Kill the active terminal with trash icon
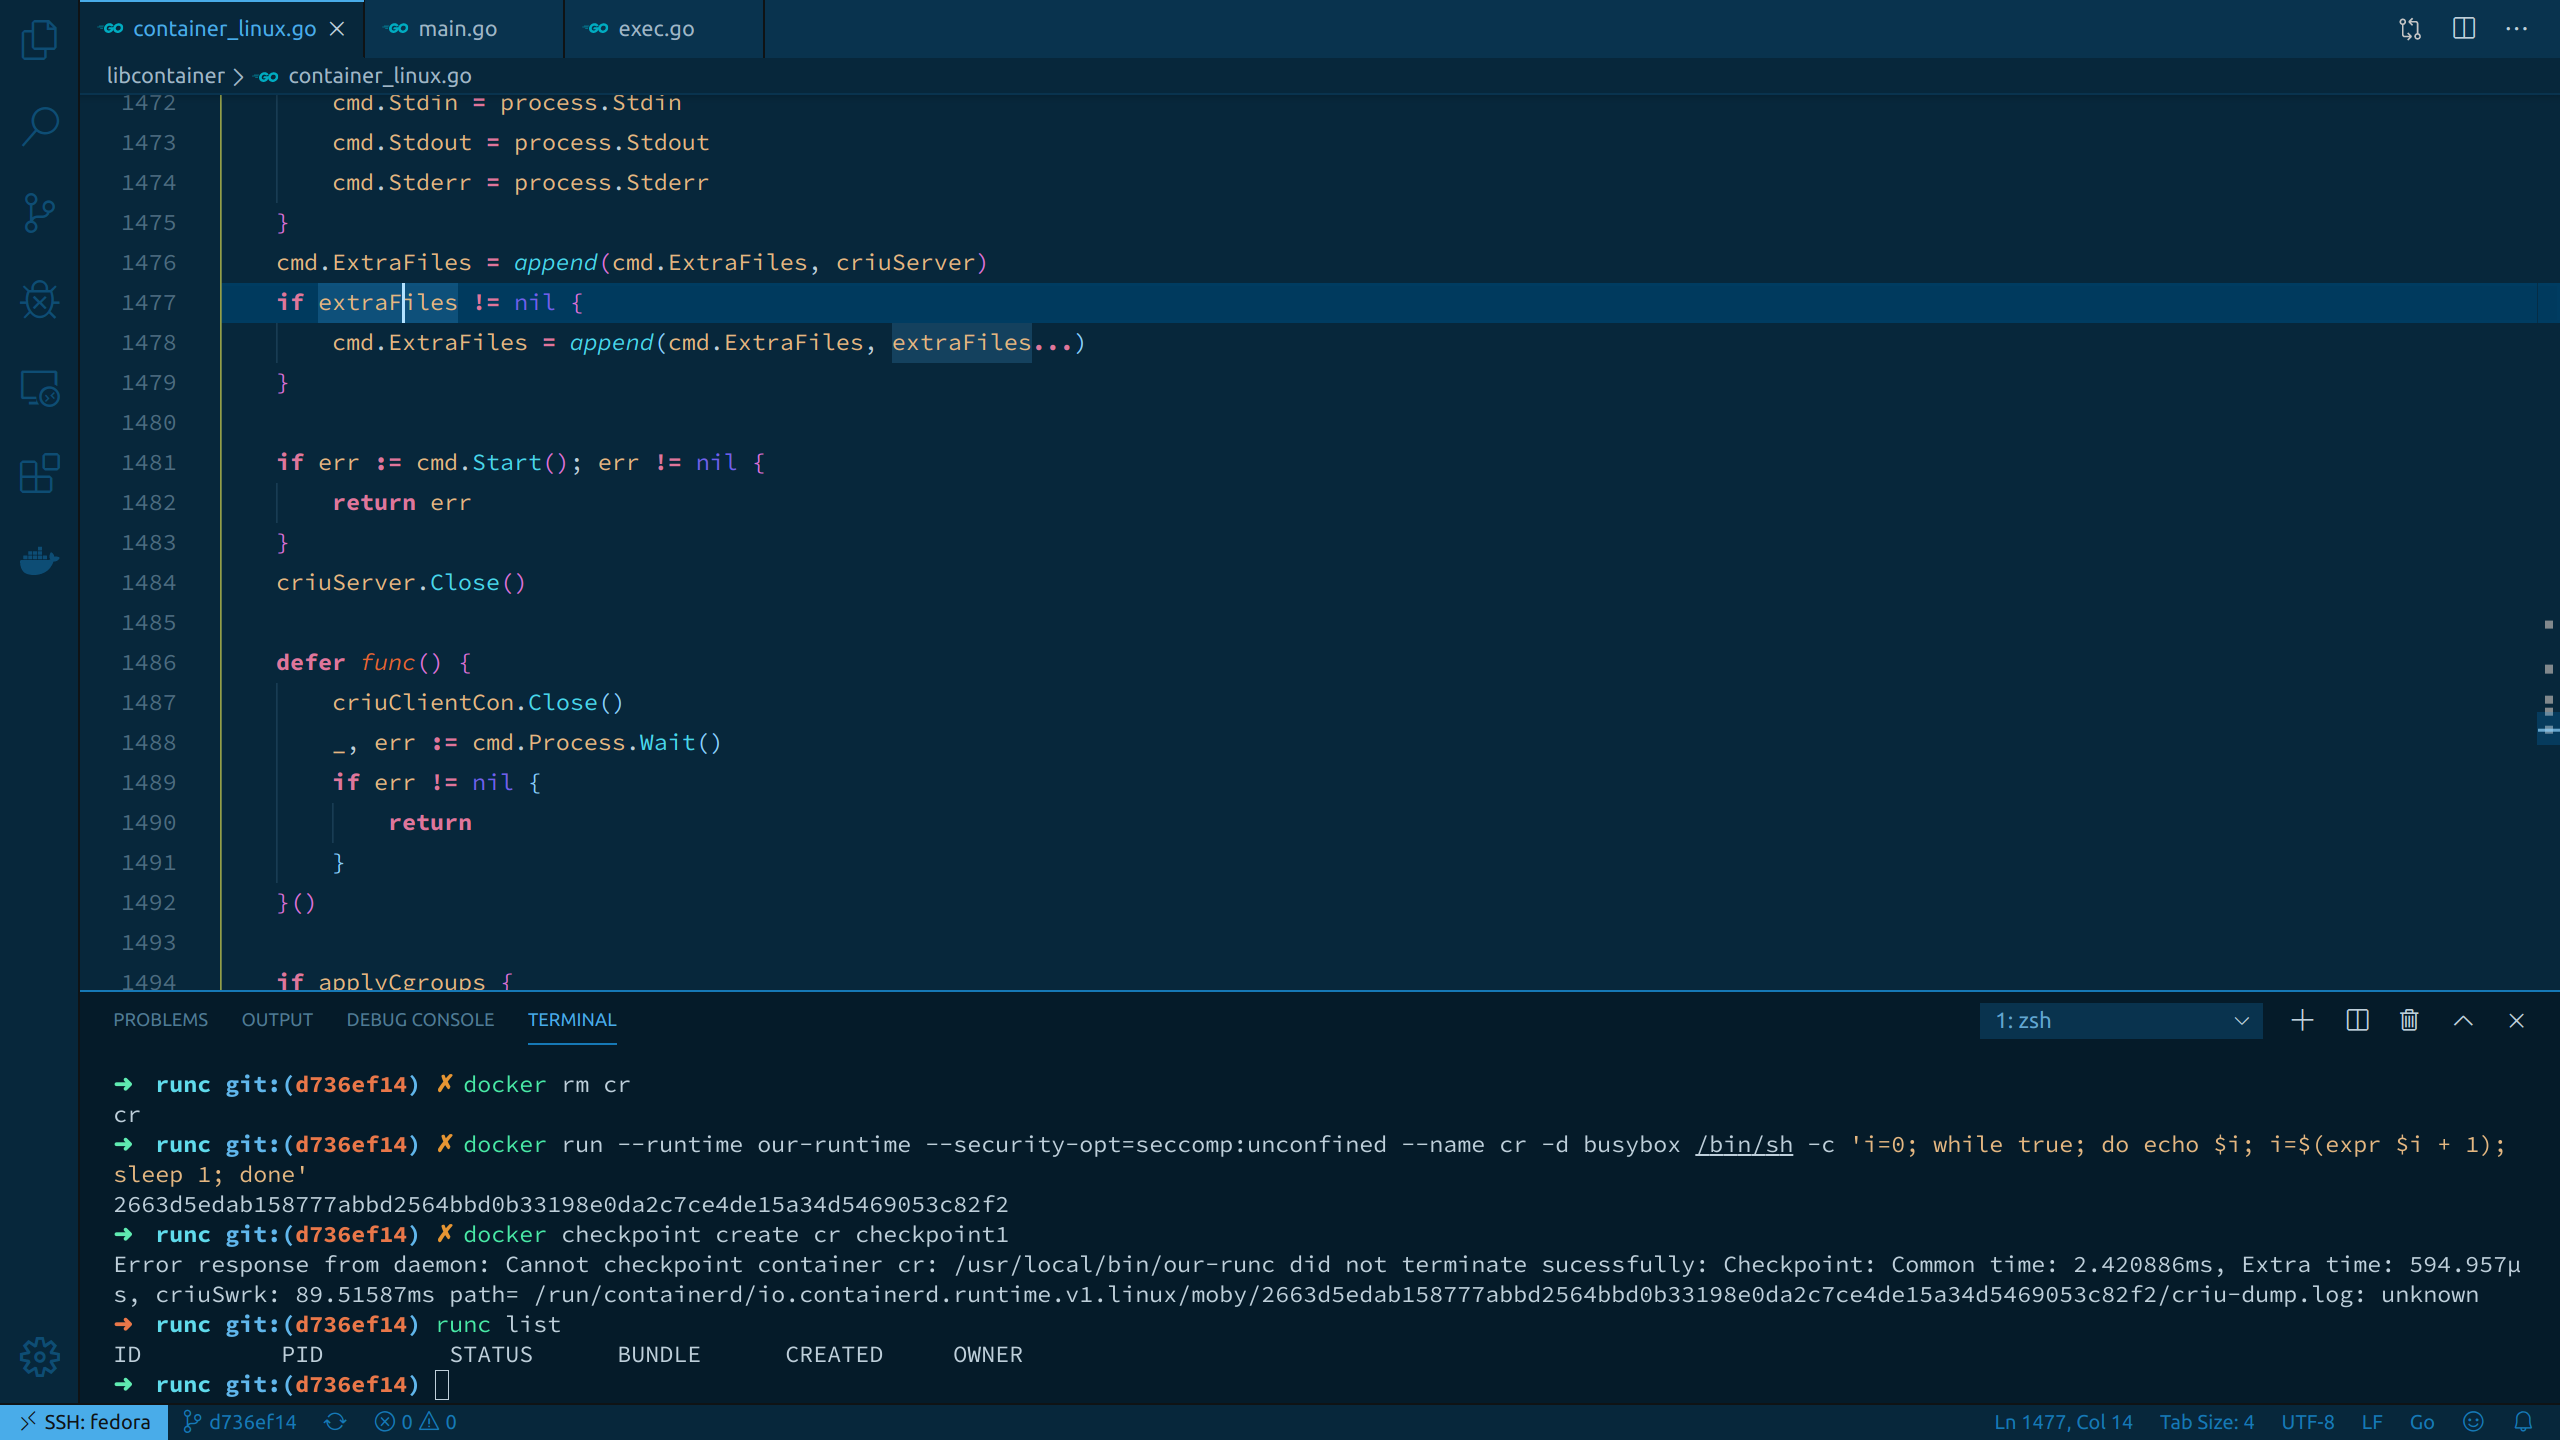Screen dimensions: 2560x1440 2409,1020
